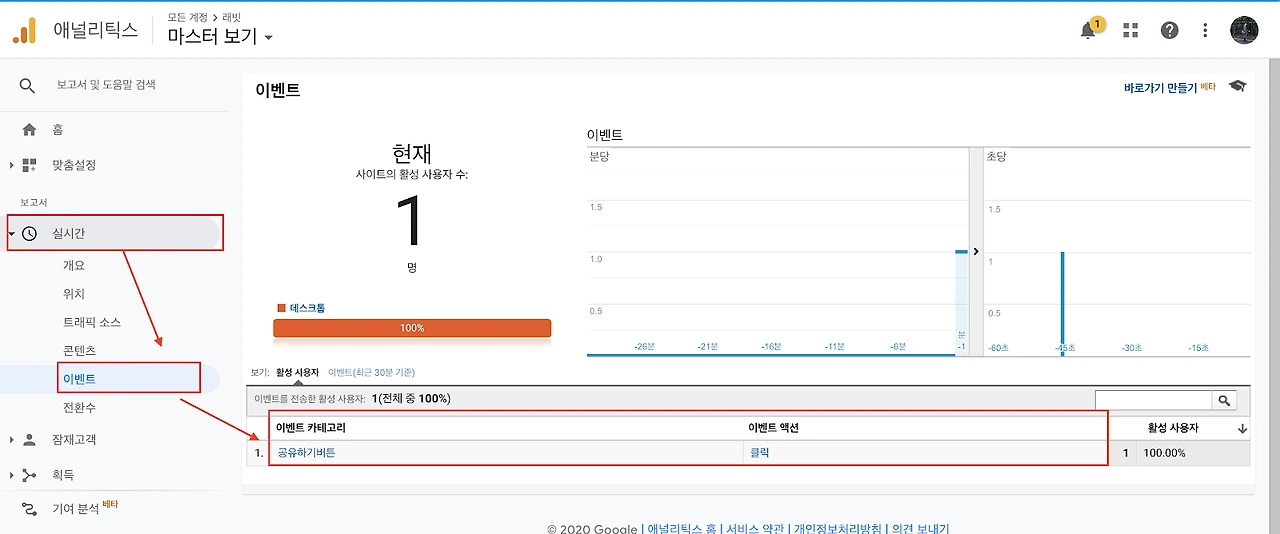The height and width of the screenshot is (534, 1280).
Task: Go to 홈 in sidebar
Action: (58, 129)
